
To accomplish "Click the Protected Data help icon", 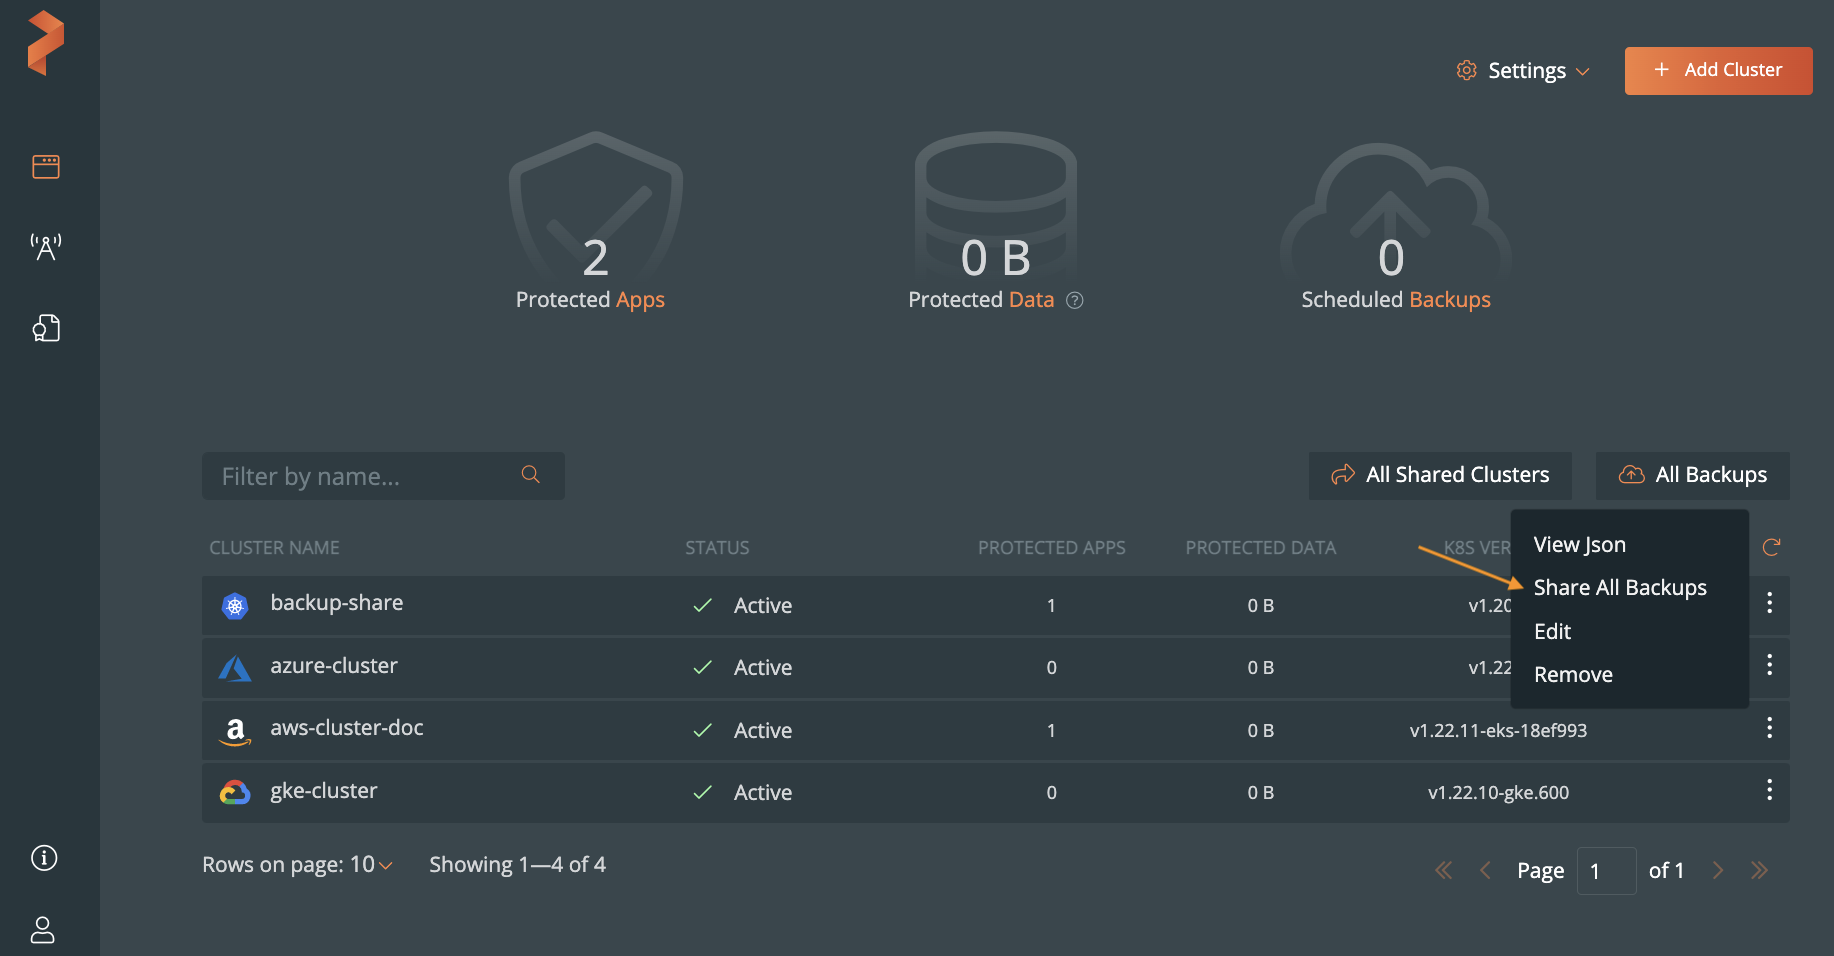I will [1075, 300].
